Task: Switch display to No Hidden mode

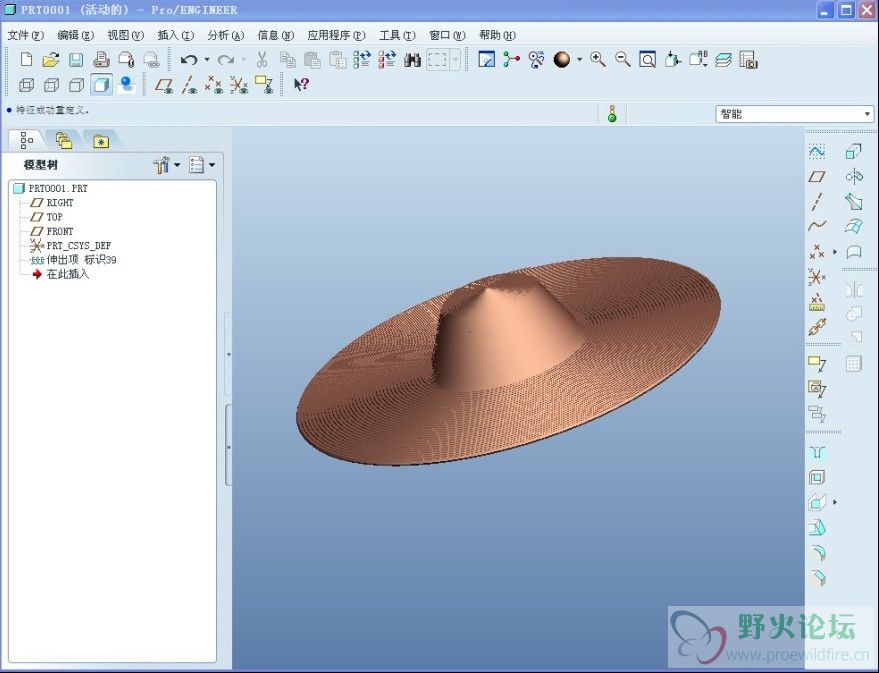Action: click(76, 85)
